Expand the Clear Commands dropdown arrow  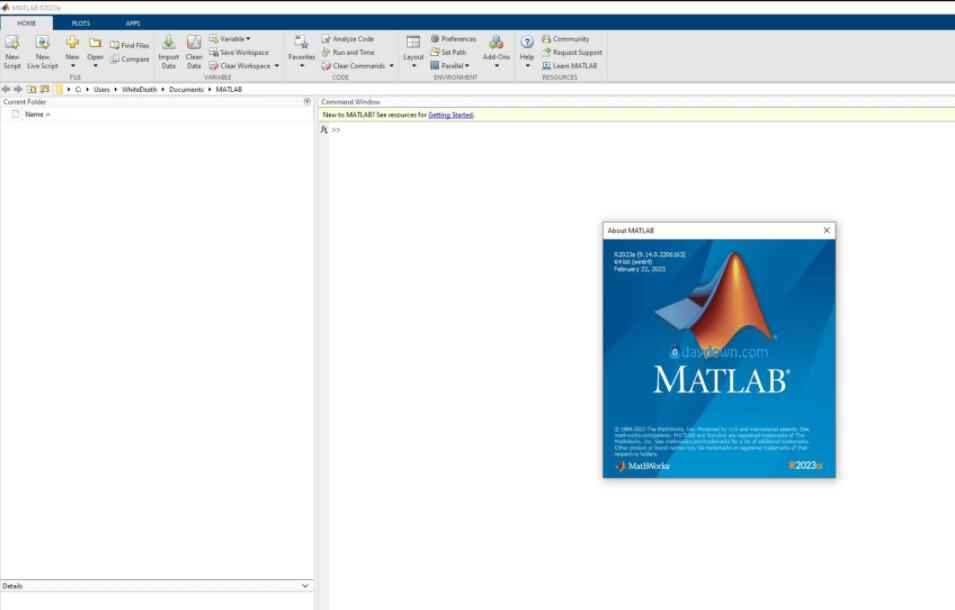[x=392, y=66]
